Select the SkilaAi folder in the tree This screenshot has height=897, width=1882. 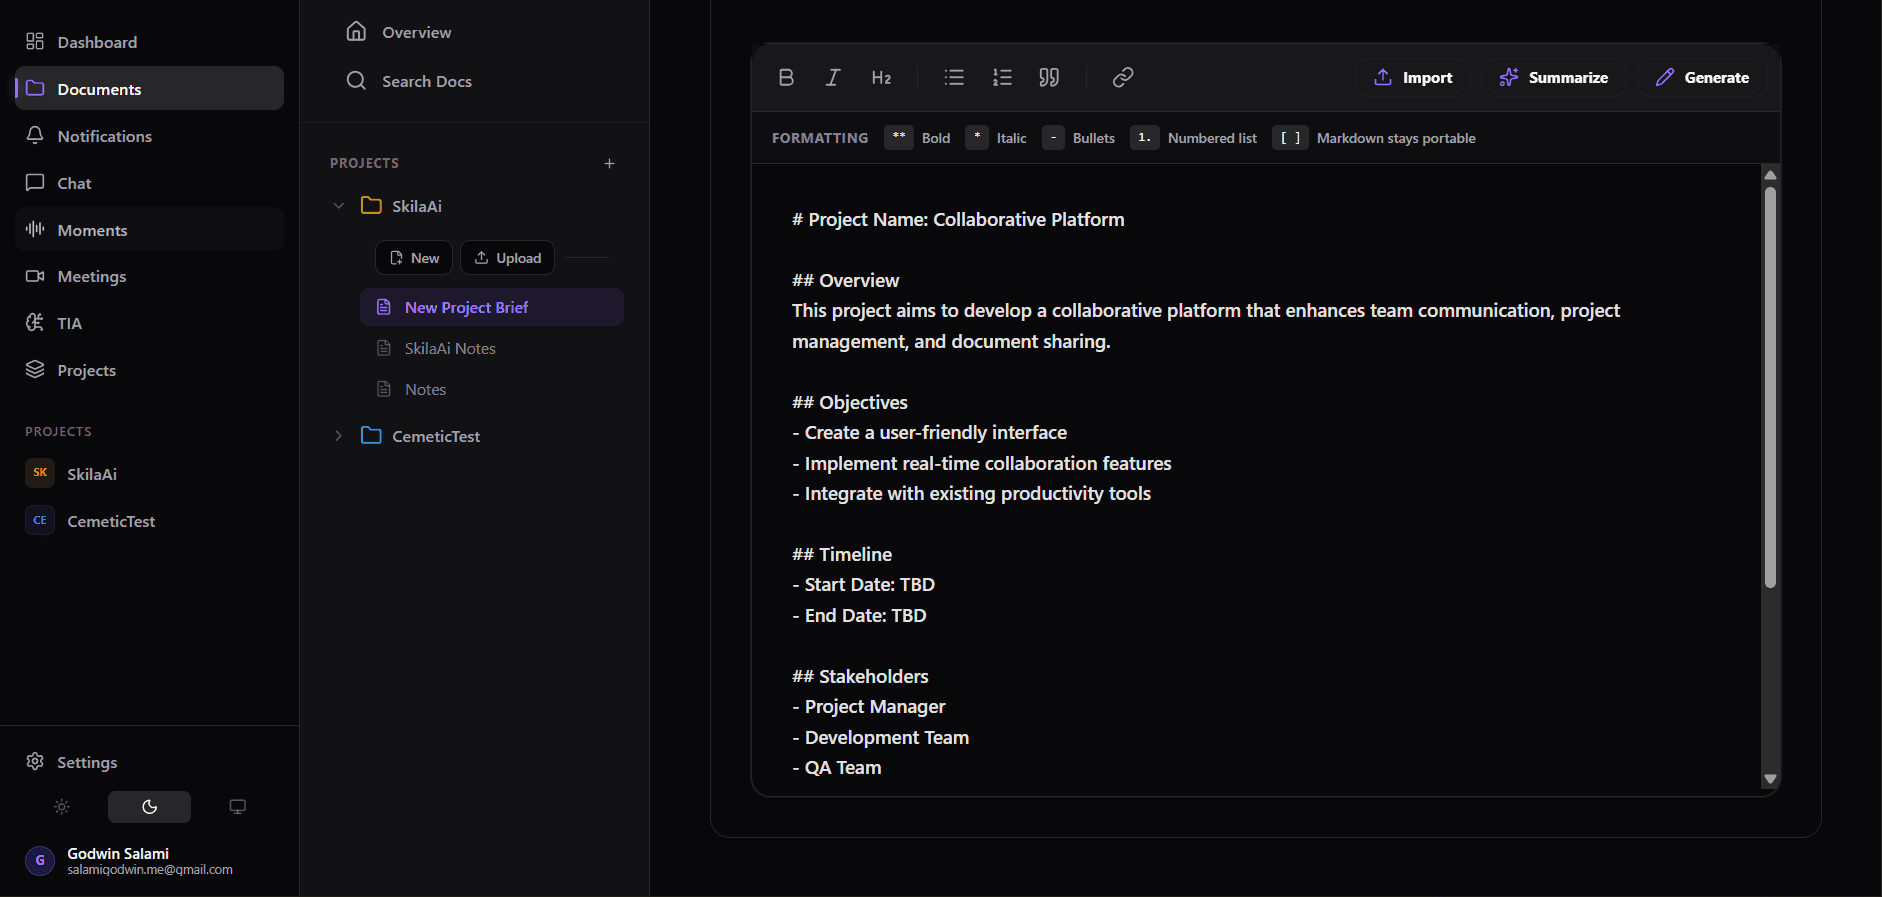coord(401,206)
